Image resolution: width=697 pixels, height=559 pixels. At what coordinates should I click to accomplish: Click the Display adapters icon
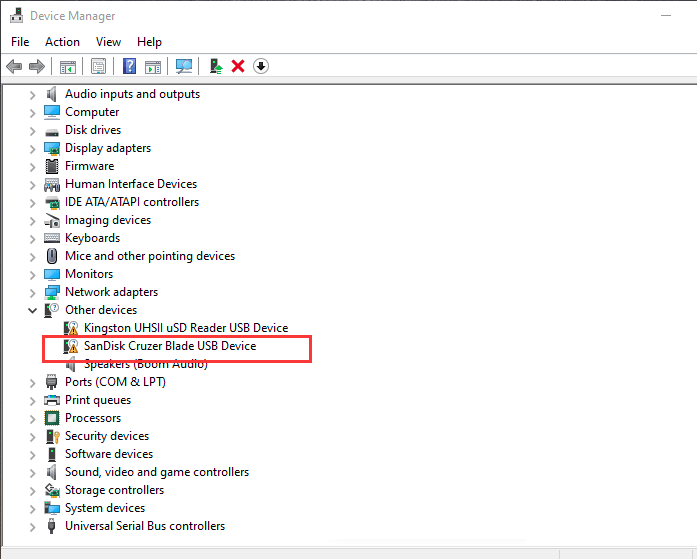coord(52,148)
